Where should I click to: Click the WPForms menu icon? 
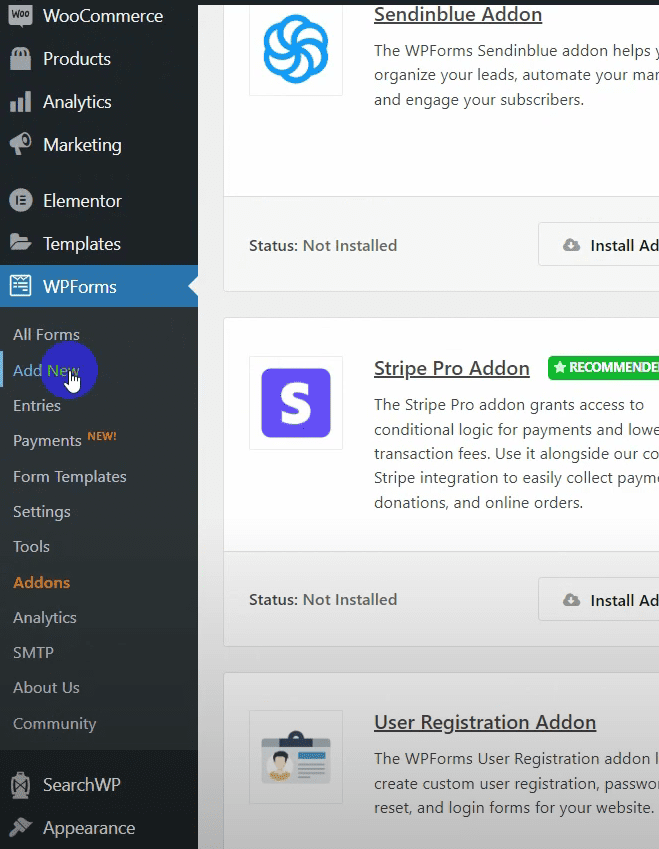pos(20,287)
